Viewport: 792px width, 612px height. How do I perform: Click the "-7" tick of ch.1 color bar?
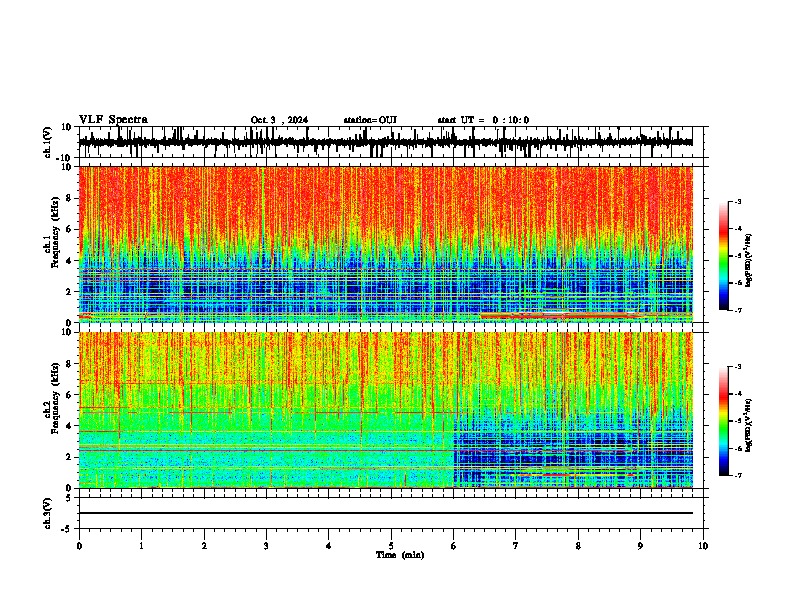pos(738,310)
